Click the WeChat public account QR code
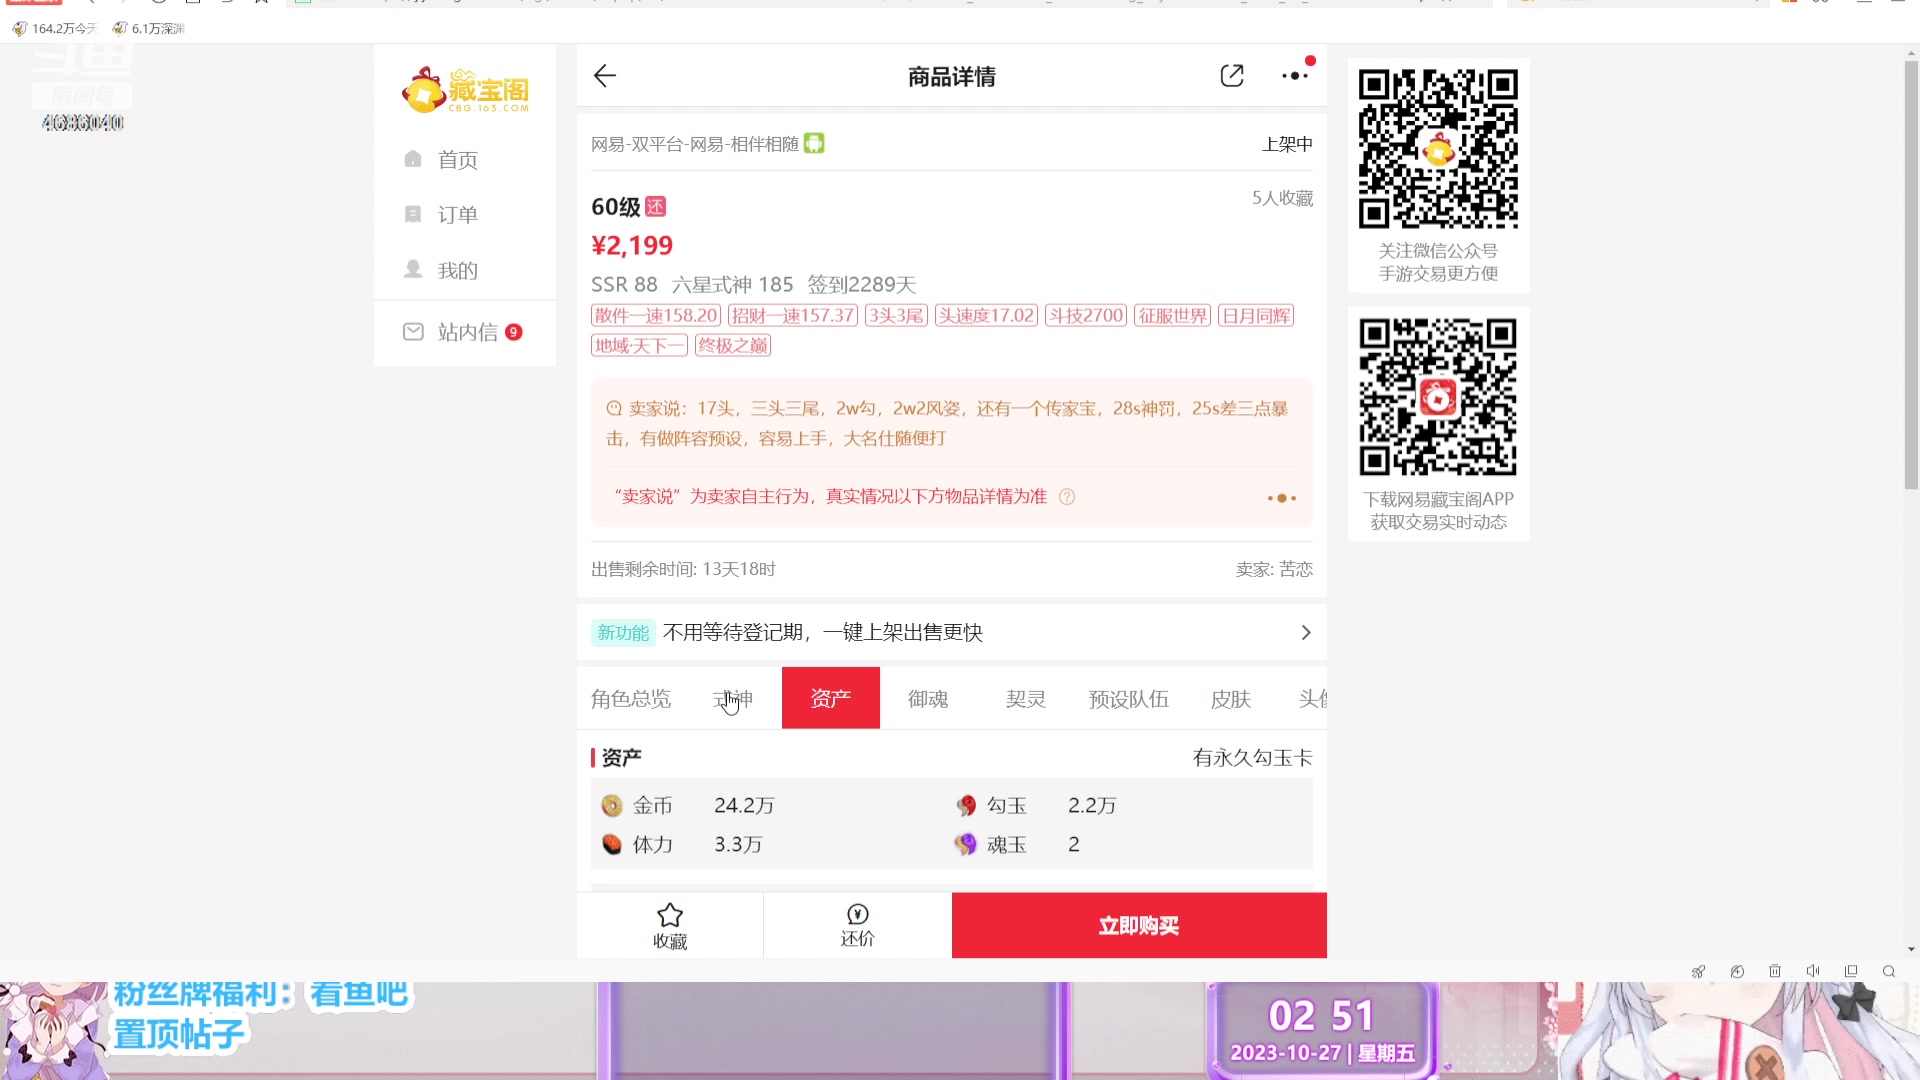This screenshot has width=1920, height=1080. [1438, 149]
